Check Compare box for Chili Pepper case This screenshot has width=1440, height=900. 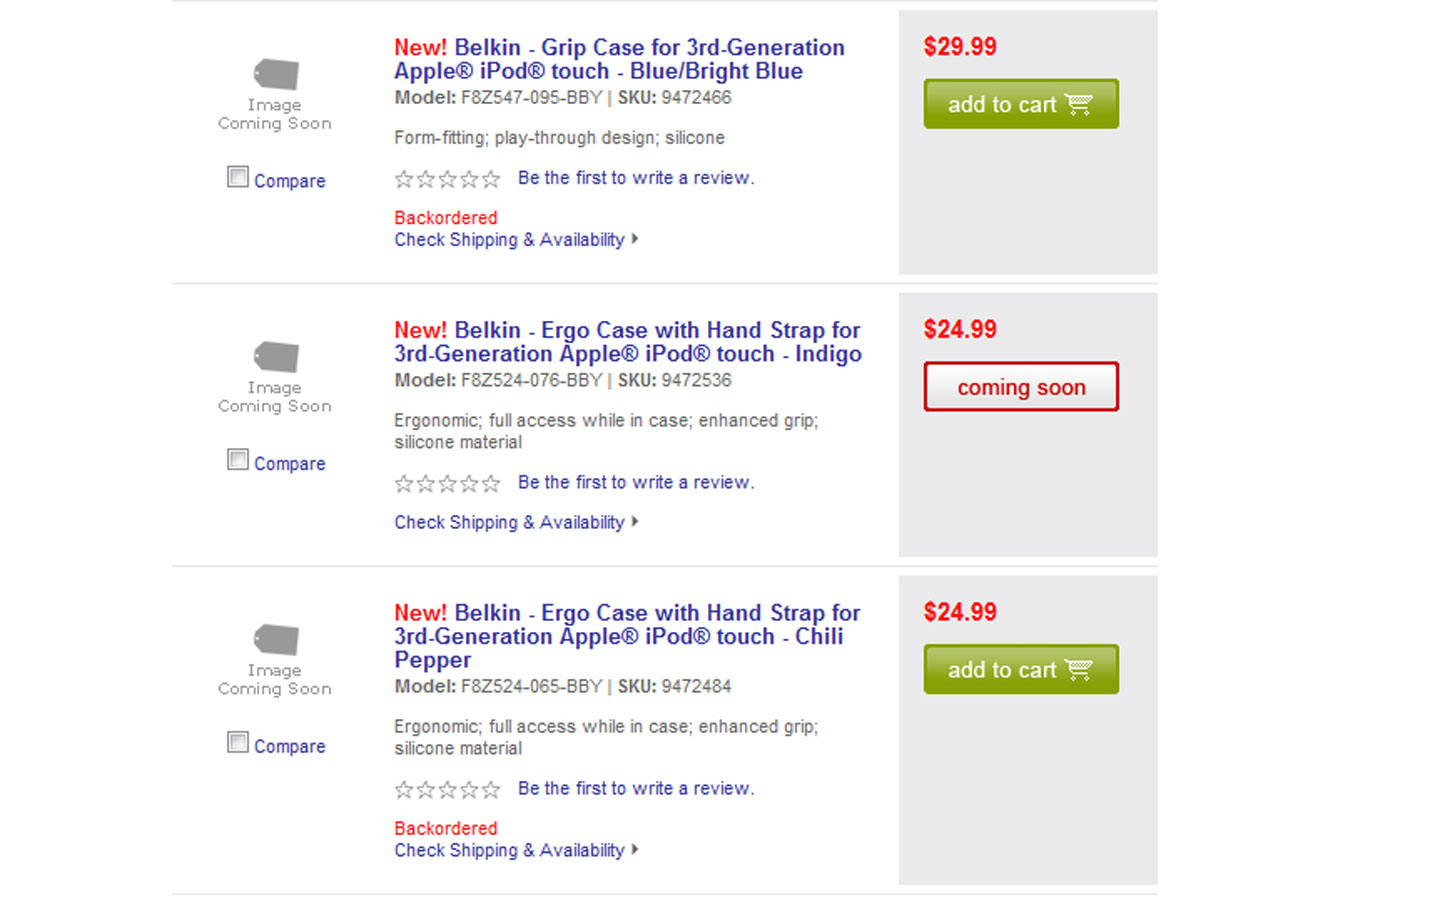238,742
